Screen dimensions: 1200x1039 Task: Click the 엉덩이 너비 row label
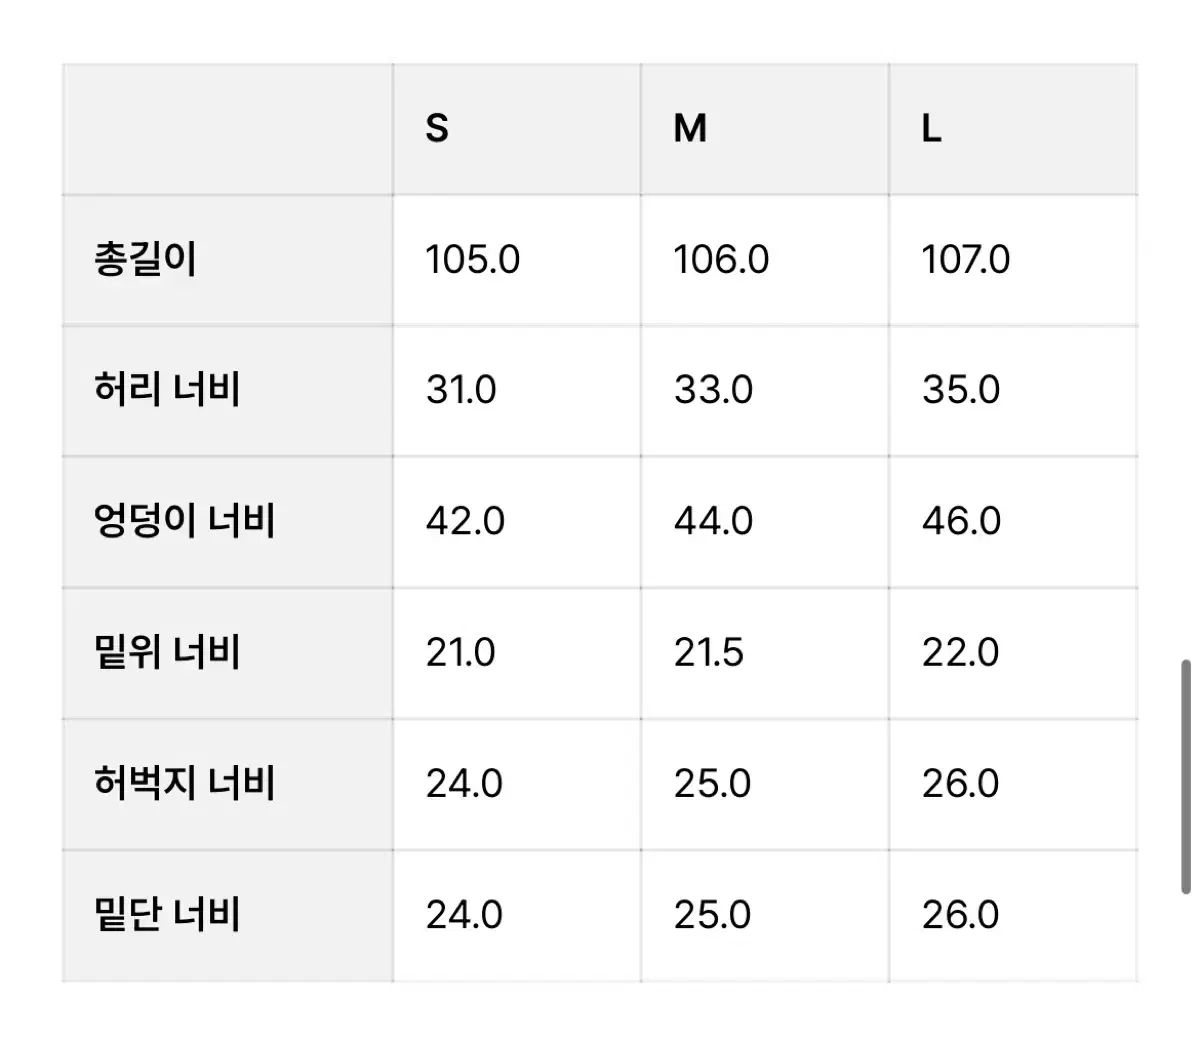click(184, 521)
